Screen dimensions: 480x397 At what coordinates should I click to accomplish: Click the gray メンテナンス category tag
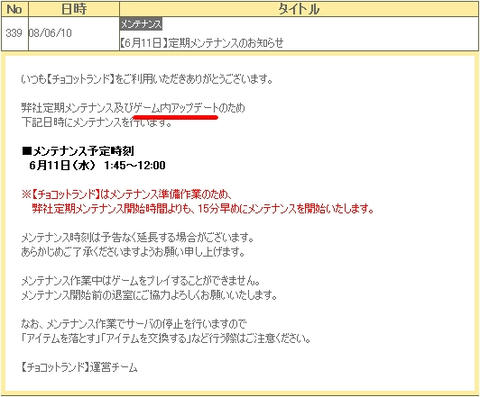coord(141,24)
